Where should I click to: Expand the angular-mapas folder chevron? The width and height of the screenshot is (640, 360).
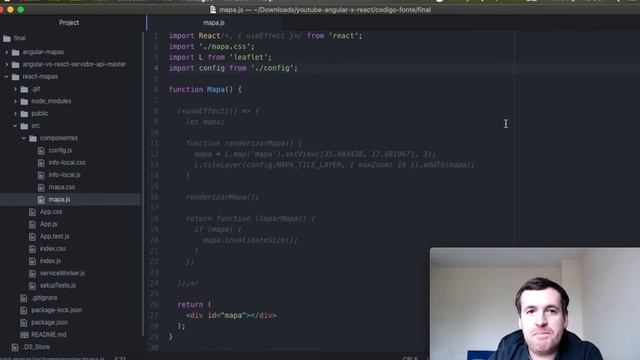tap(7, 52)
